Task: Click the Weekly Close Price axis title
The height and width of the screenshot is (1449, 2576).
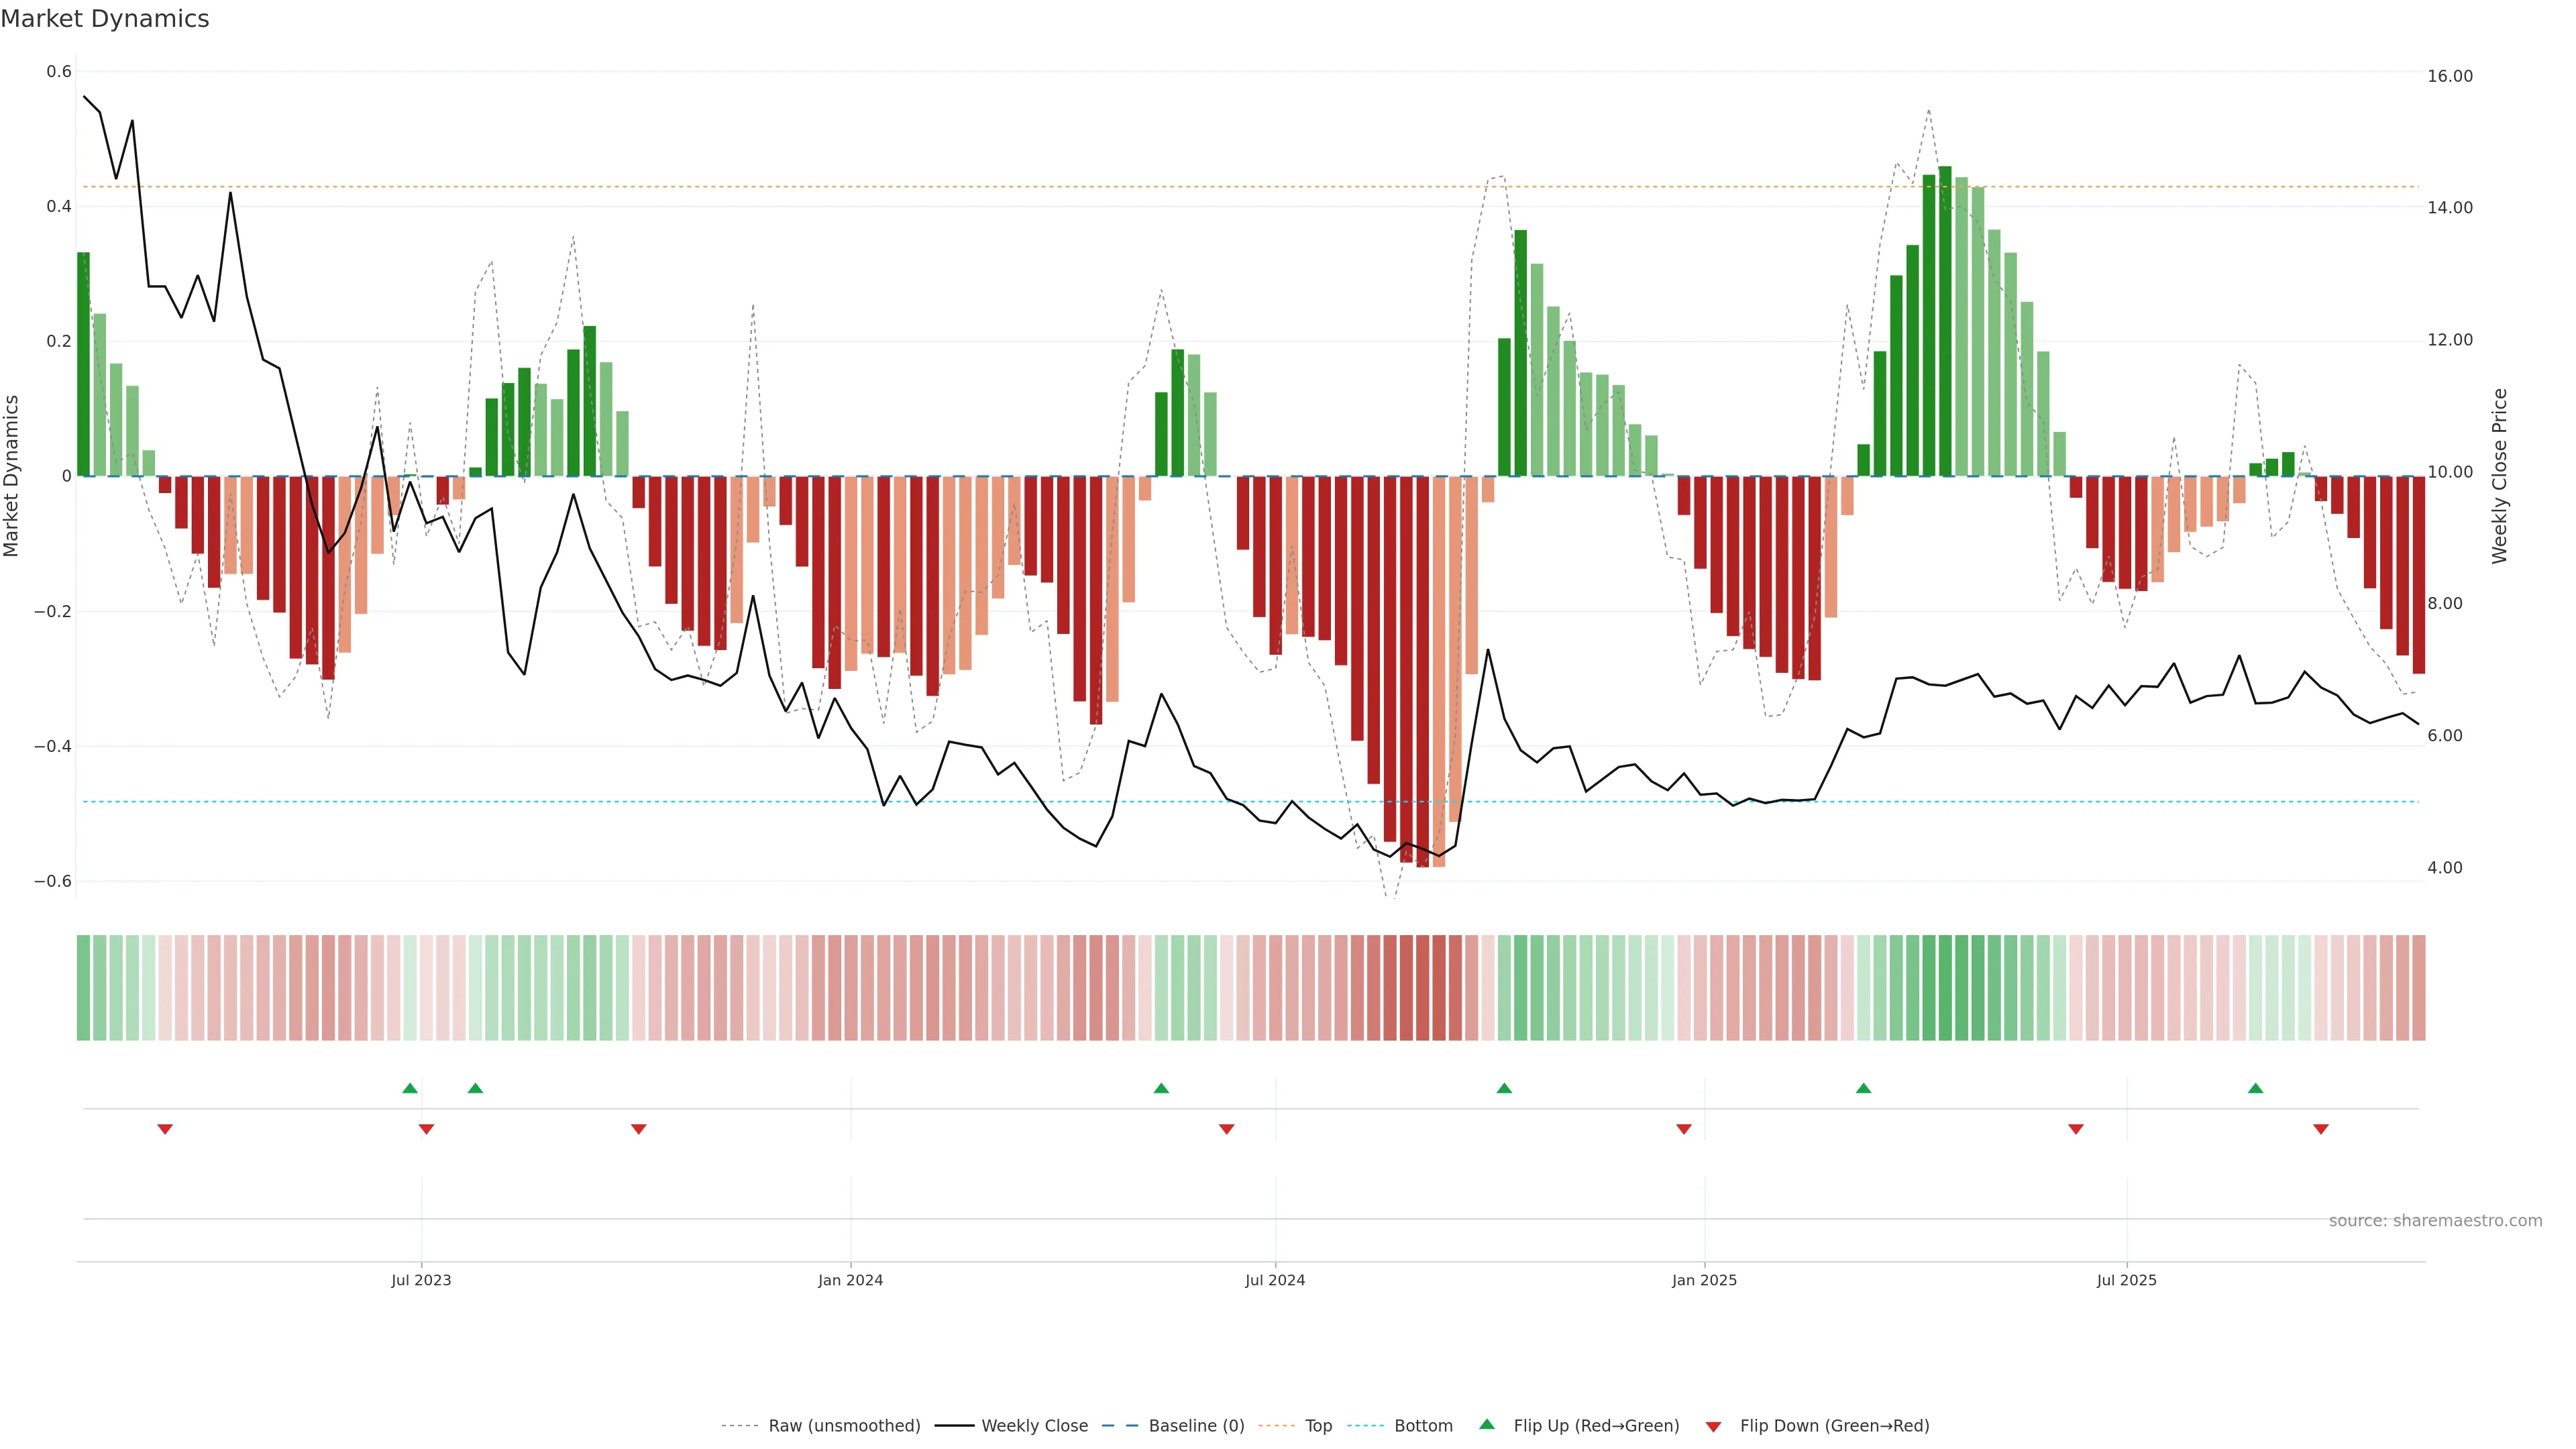Action: 2500,476
